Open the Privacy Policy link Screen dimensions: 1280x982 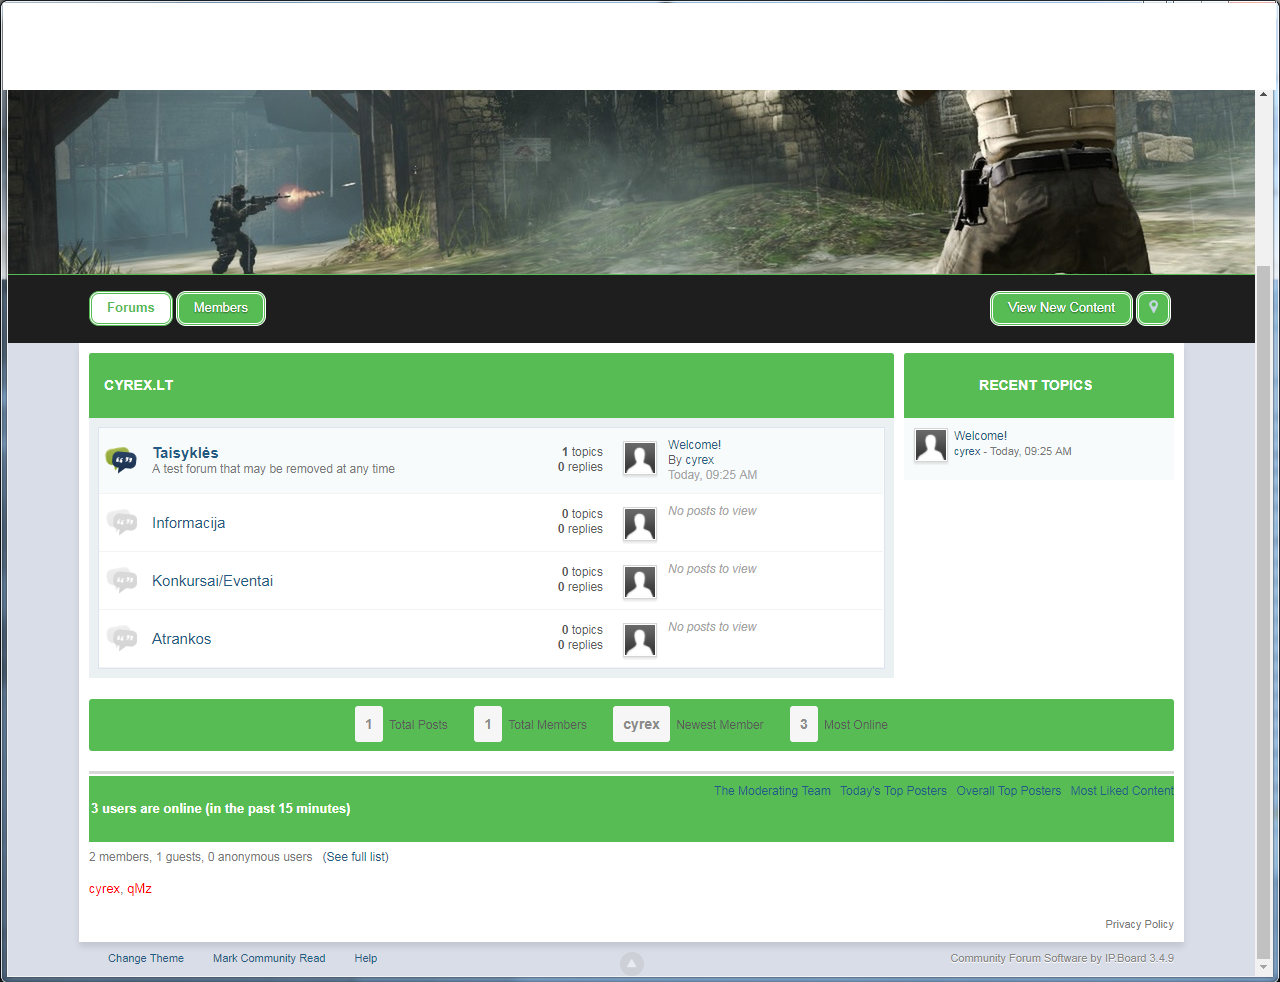click(1139, 924)
